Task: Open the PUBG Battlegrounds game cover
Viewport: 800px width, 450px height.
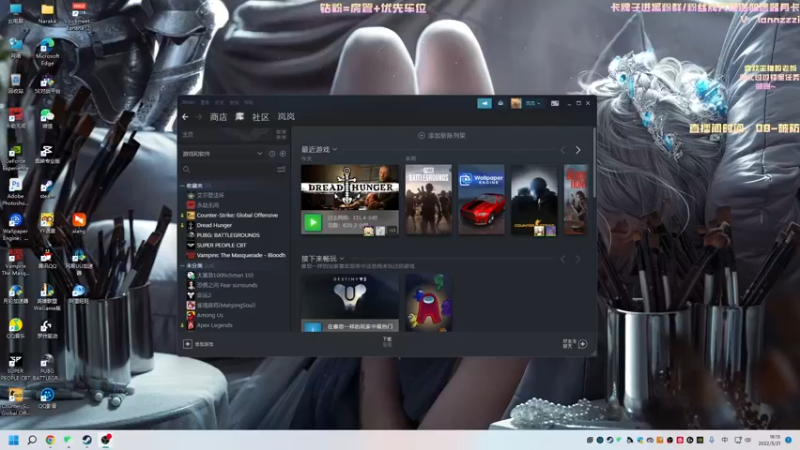Action: pos(429,199)
